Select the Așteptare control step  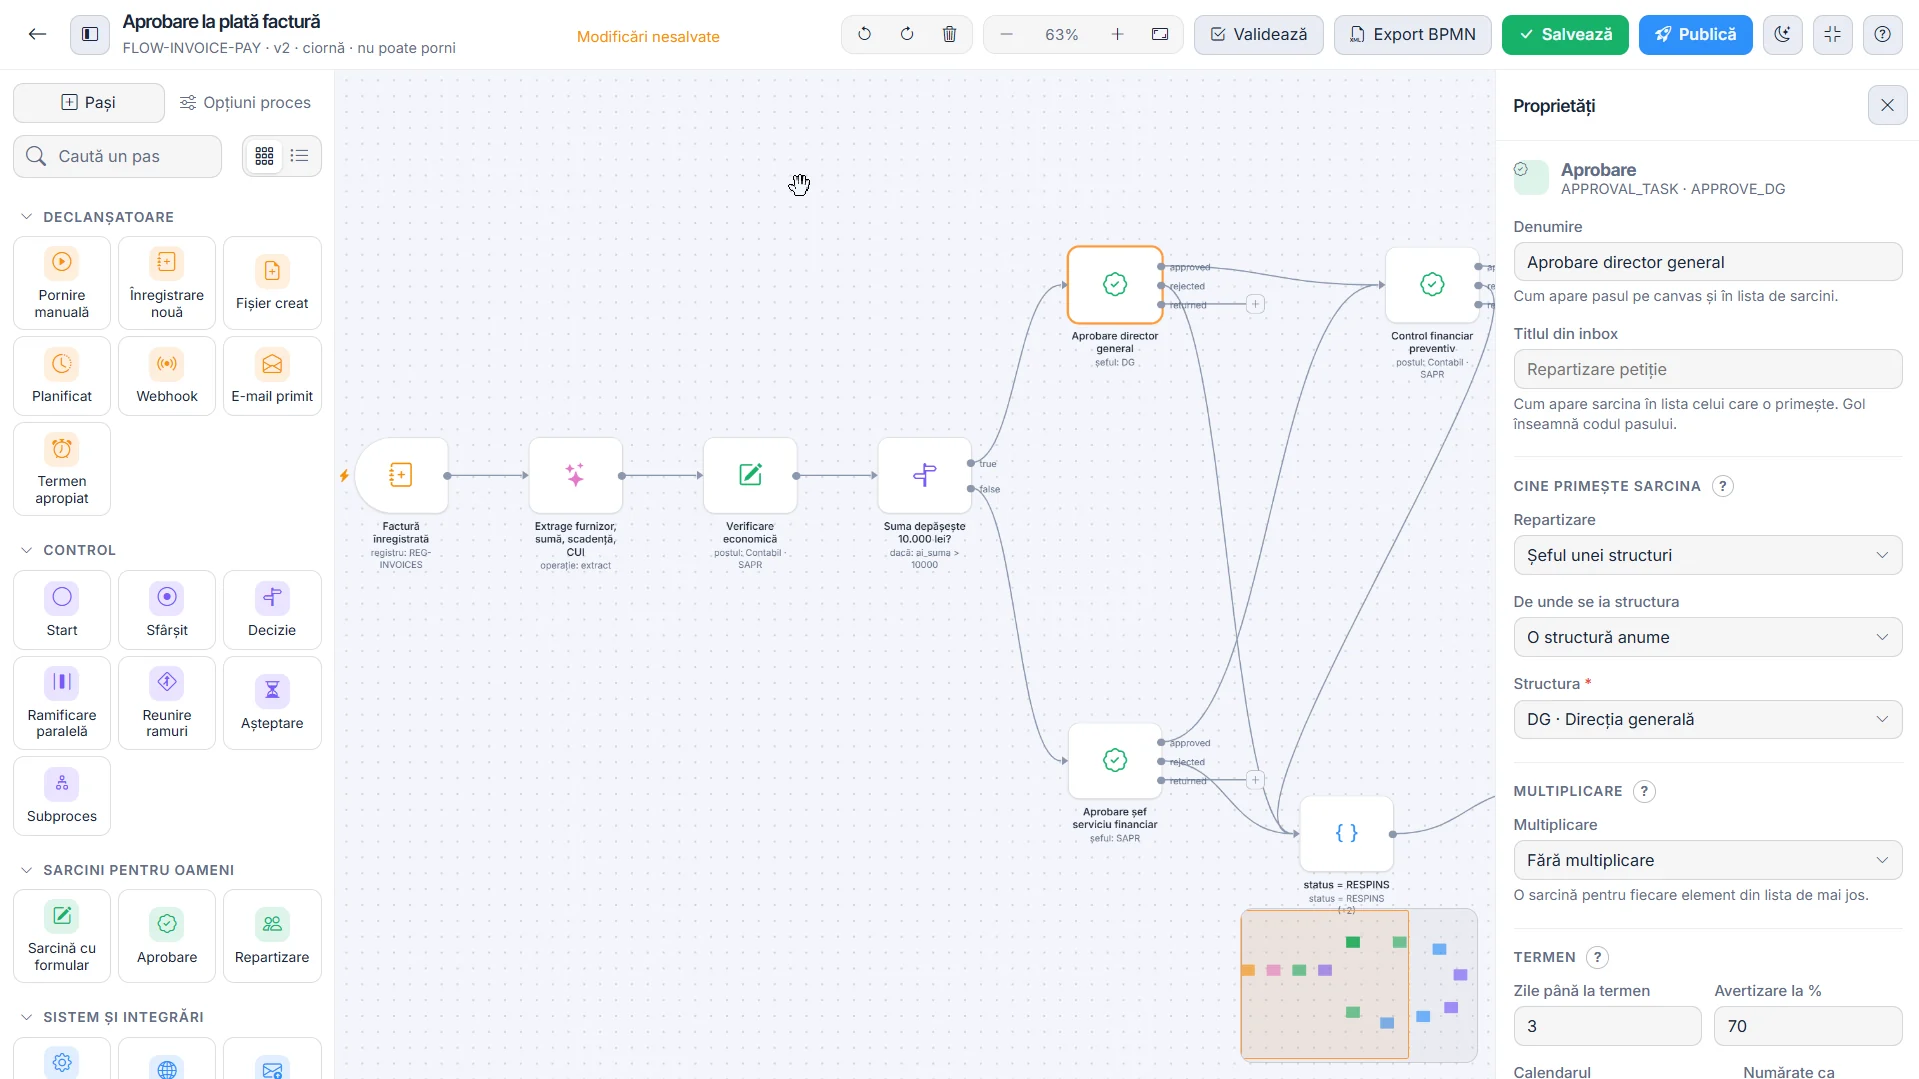272,703
